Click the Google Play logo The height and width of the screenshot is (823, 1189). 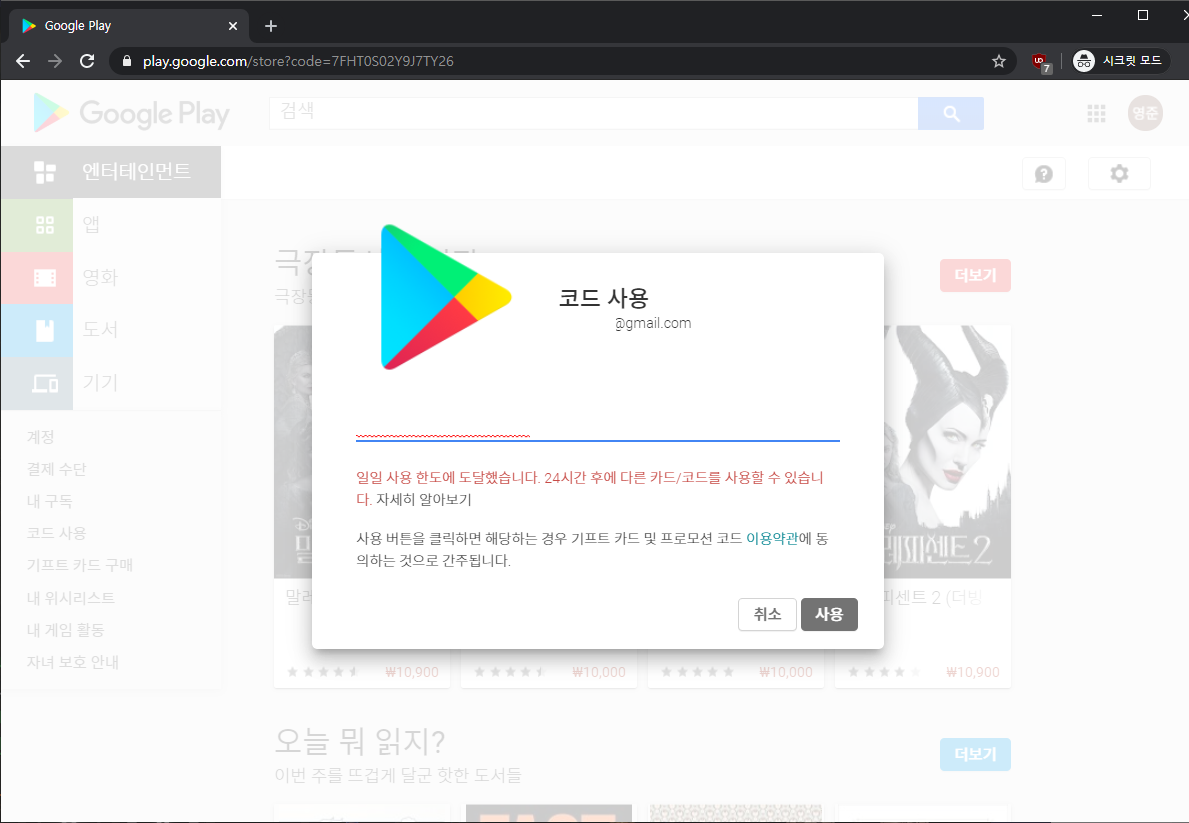[x=130, y=114]
